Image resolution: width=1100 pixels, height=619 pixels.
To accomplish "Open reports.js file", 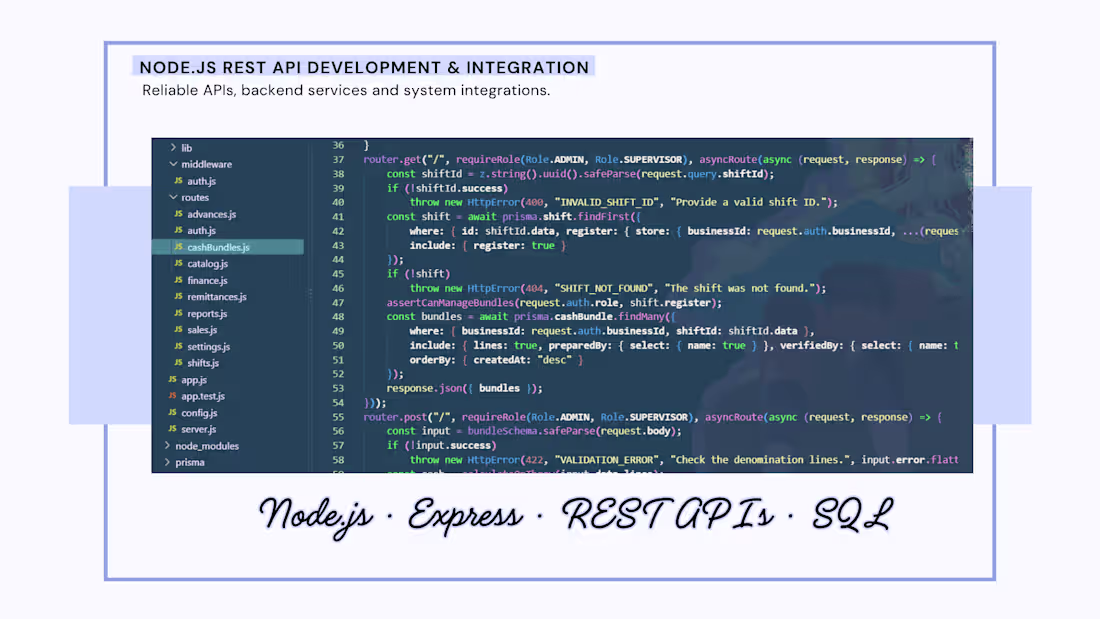I will pyautogui.click(x=207, y=314).
